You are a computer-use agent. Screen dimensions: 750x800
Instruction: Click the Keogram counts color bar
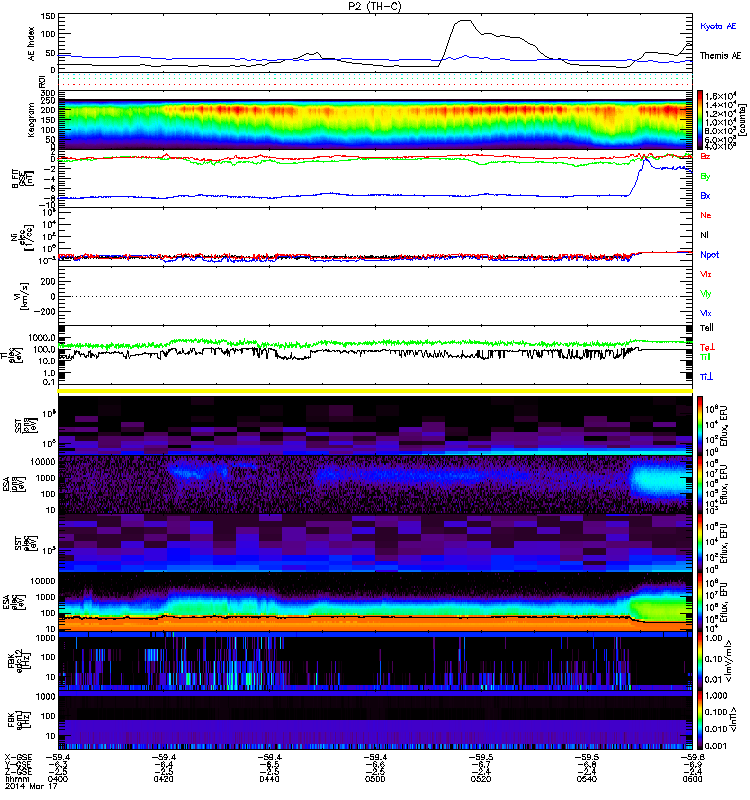pyautogui.click(x=699, y=120)
